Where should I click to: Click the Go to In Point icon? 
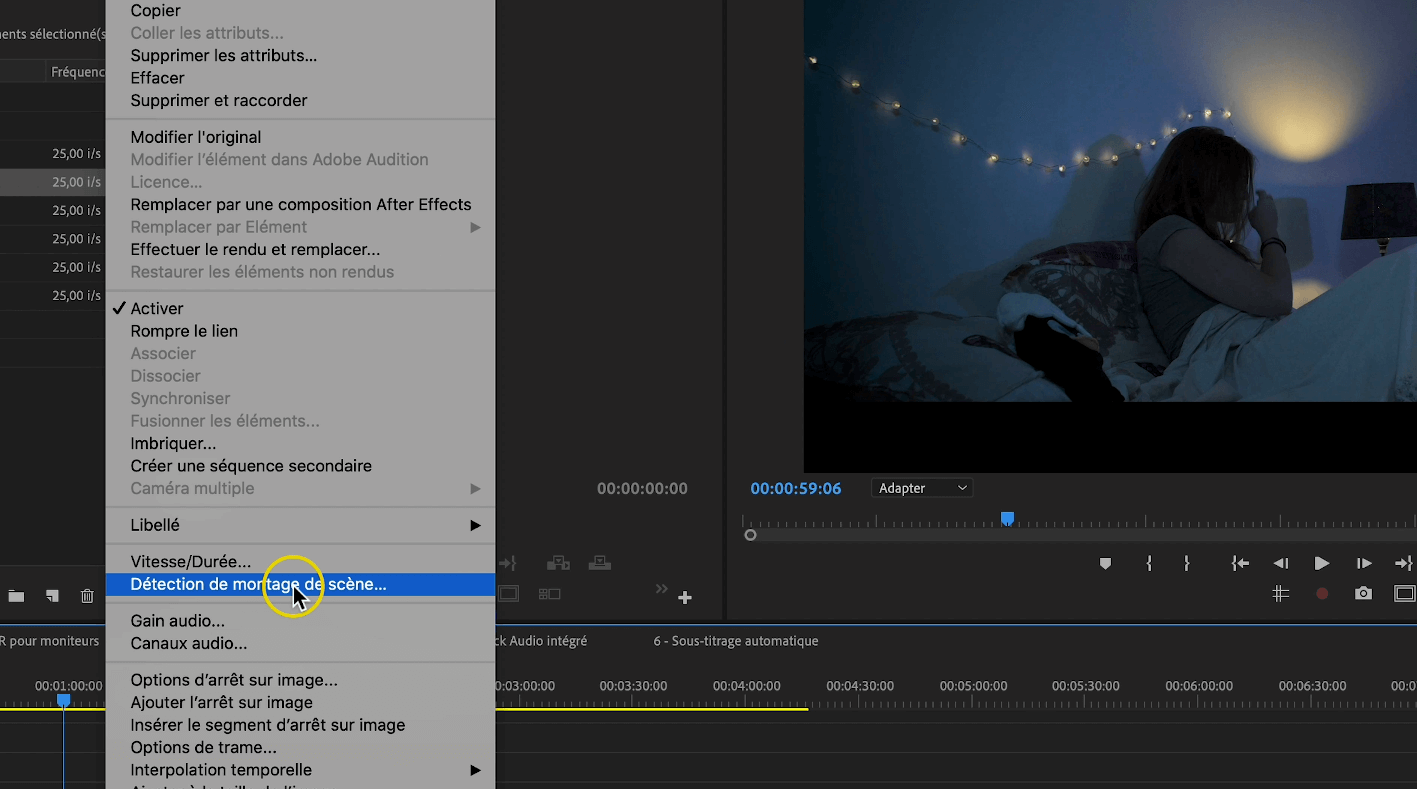coord(1239,563)
